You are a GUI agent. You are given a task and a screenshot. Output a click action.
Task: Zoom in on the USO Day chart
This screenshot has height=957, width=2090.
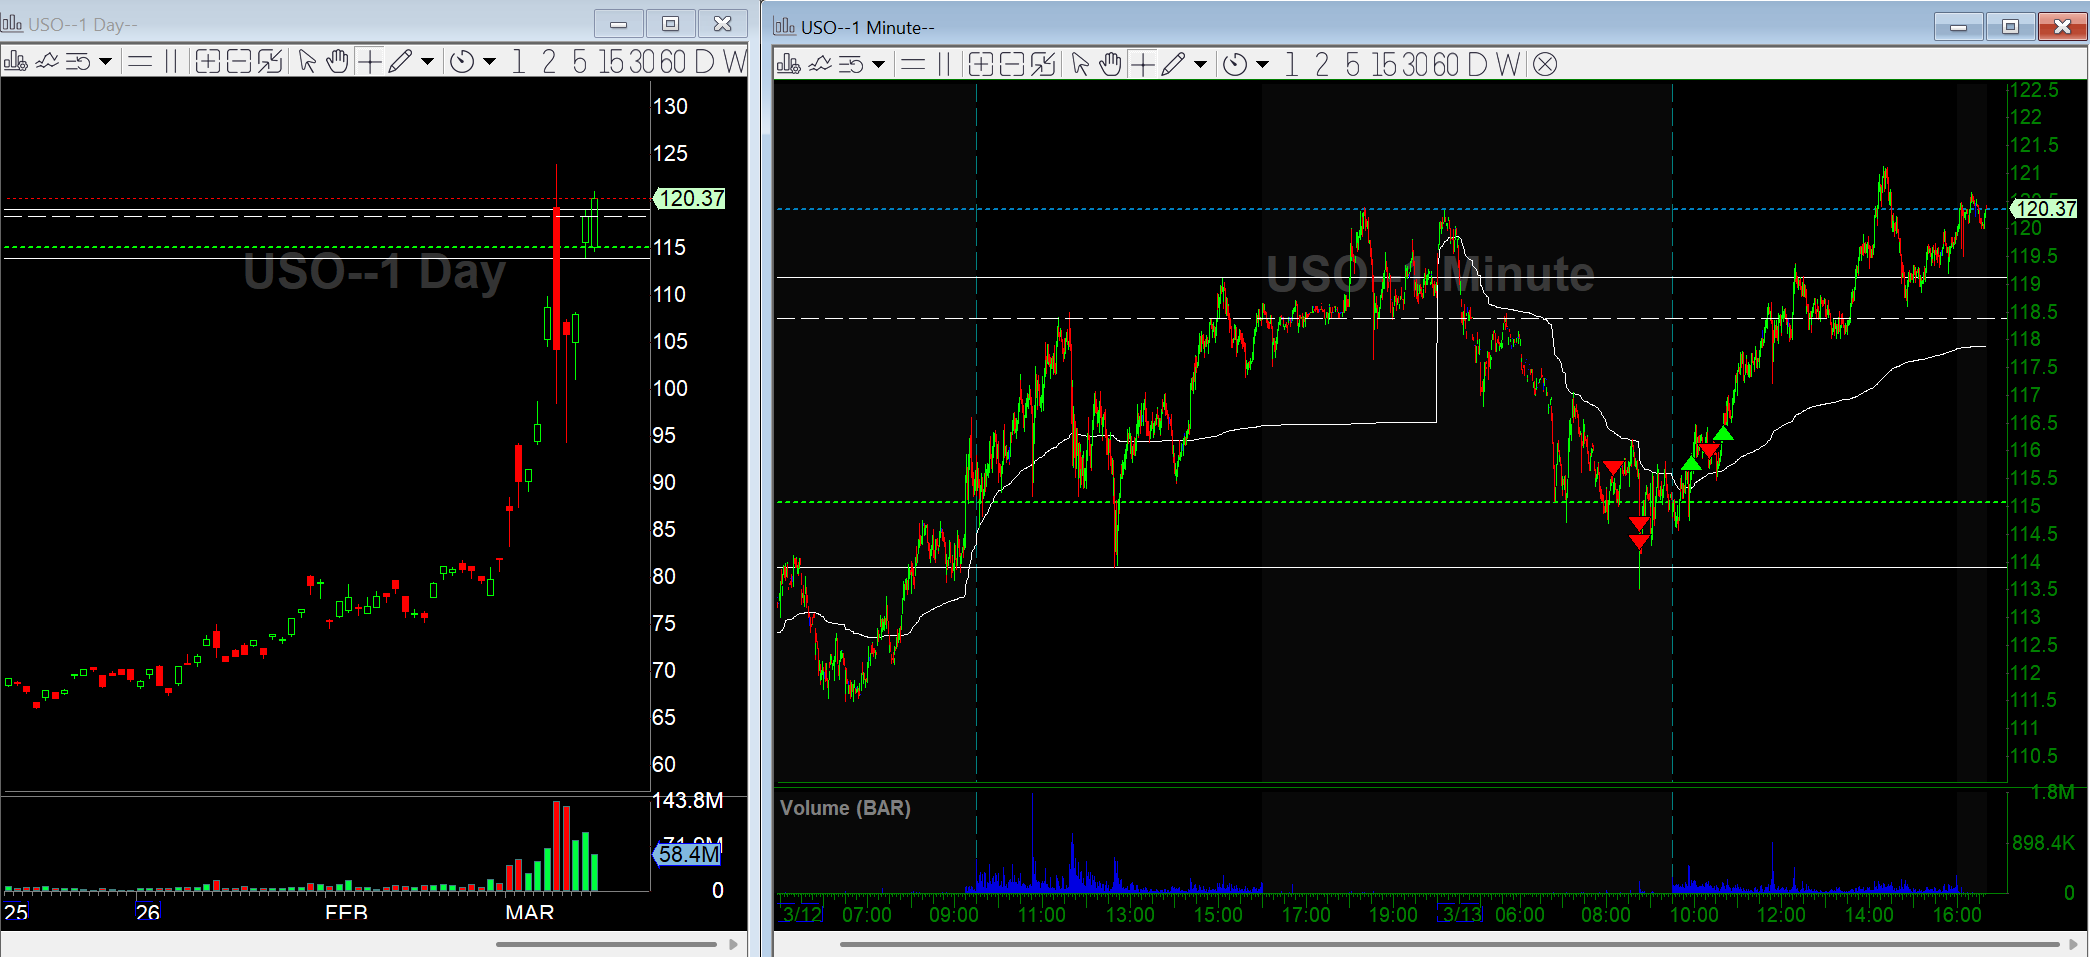[x=207, y=62]
